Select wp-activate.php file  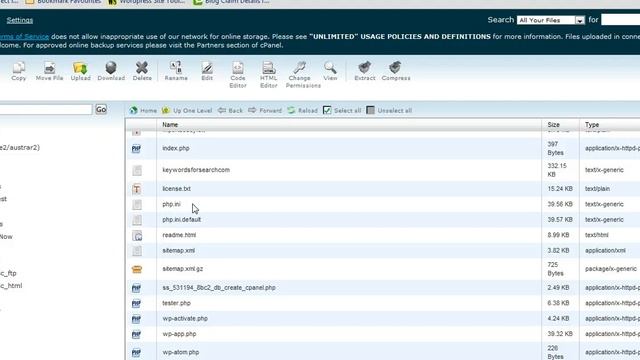[185, 318]
